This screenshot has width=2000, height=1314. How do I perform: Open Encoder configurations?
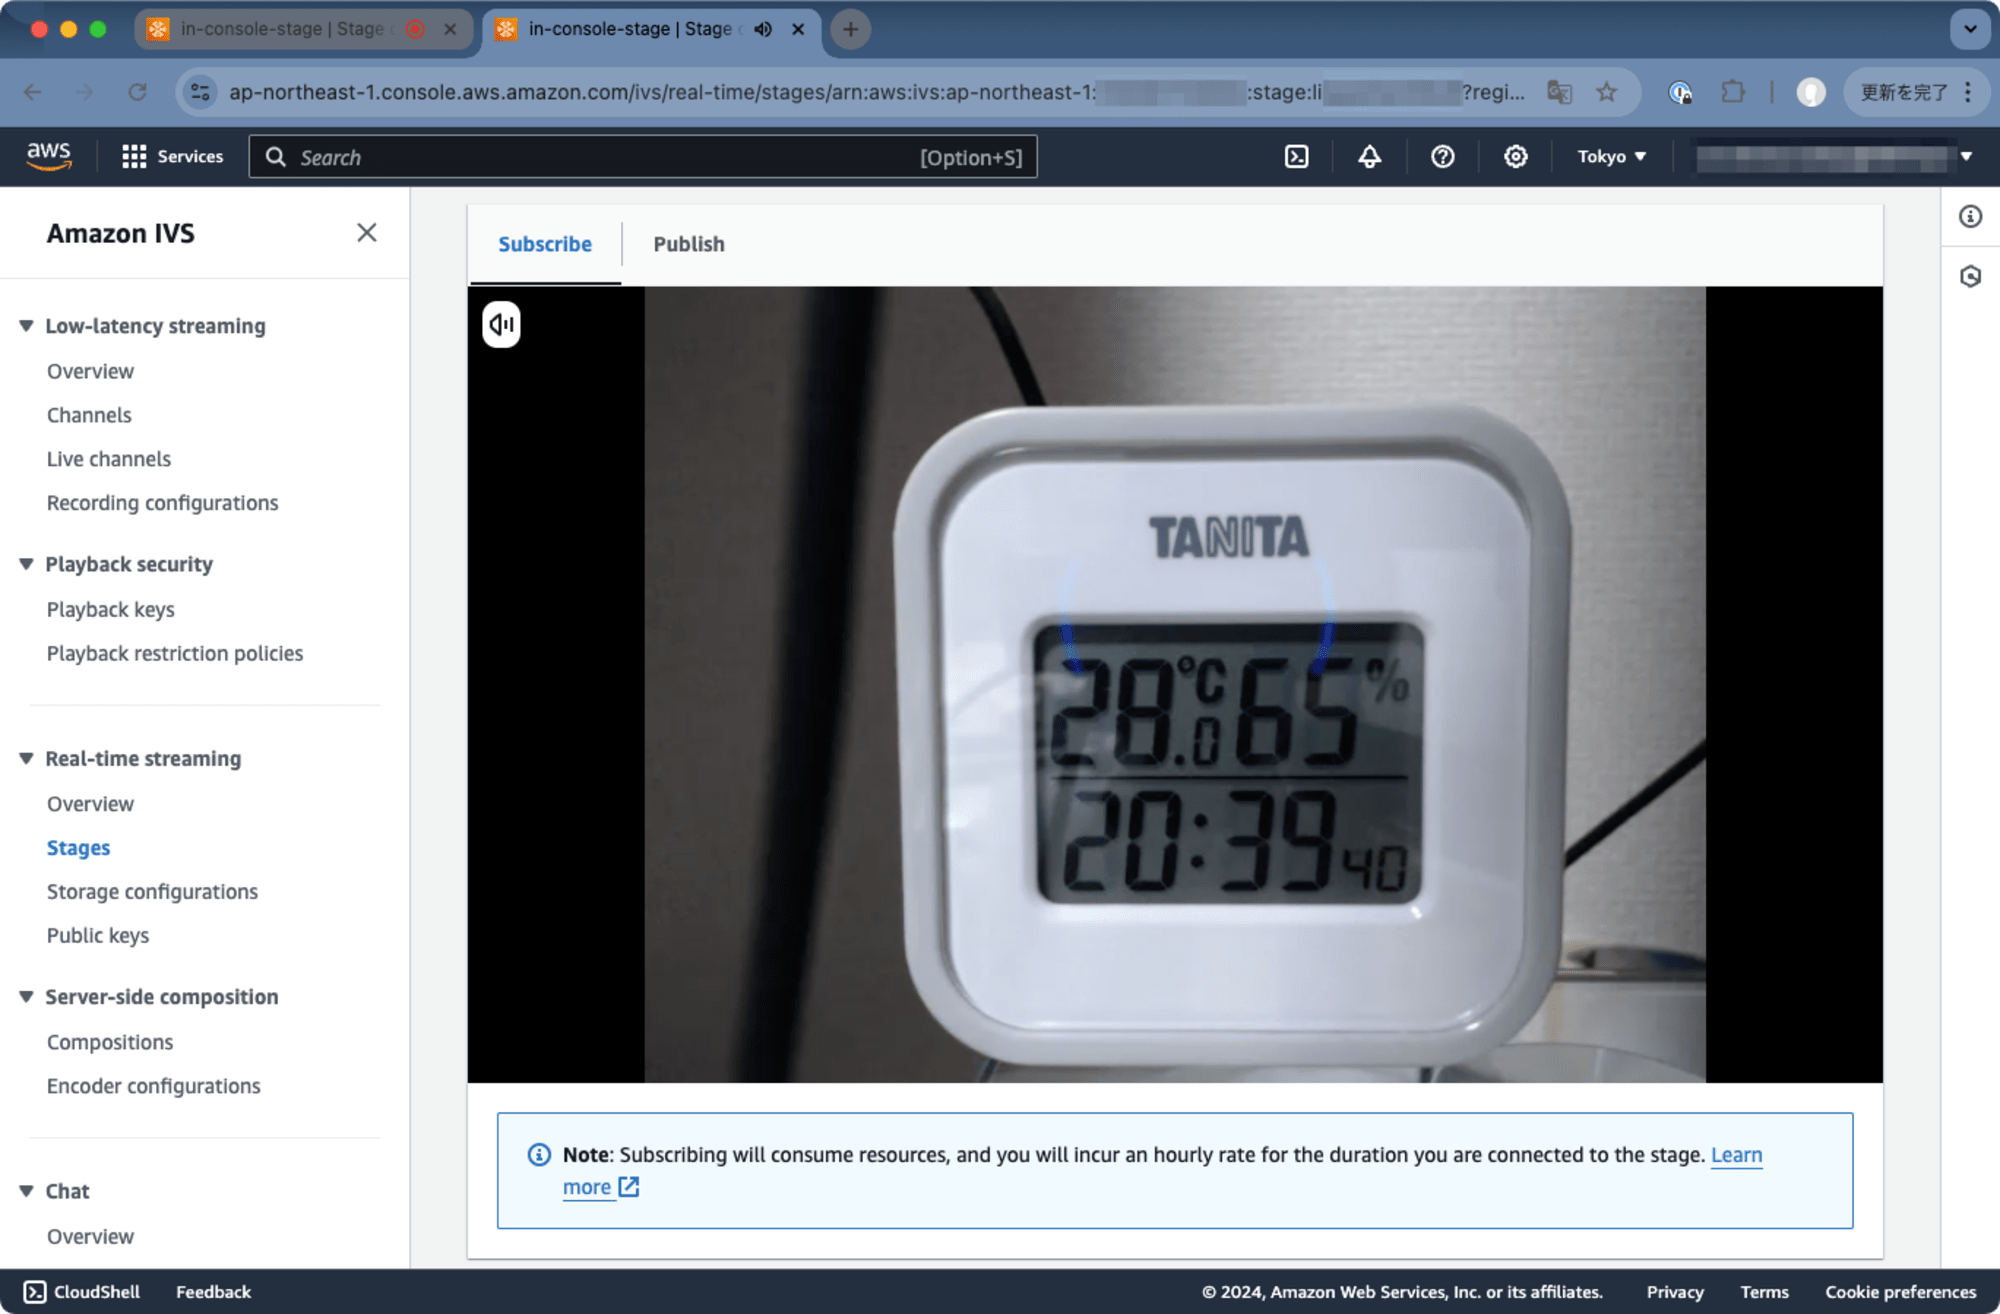[x=153, y=1086]
